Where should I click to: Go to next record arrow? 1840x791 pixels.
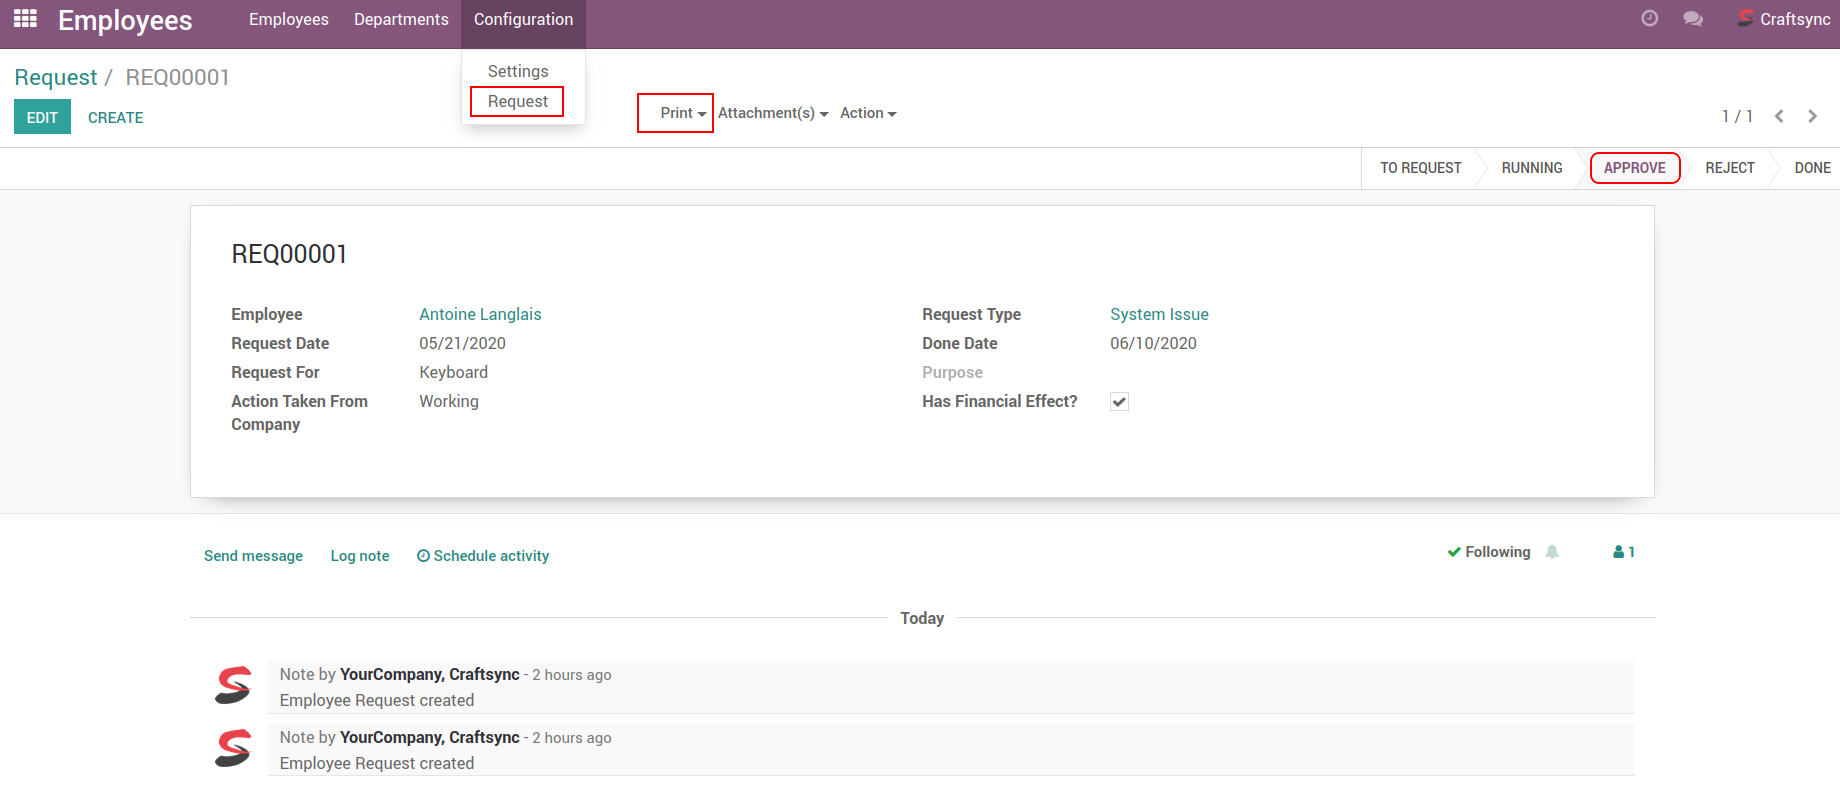(1812, 116)
